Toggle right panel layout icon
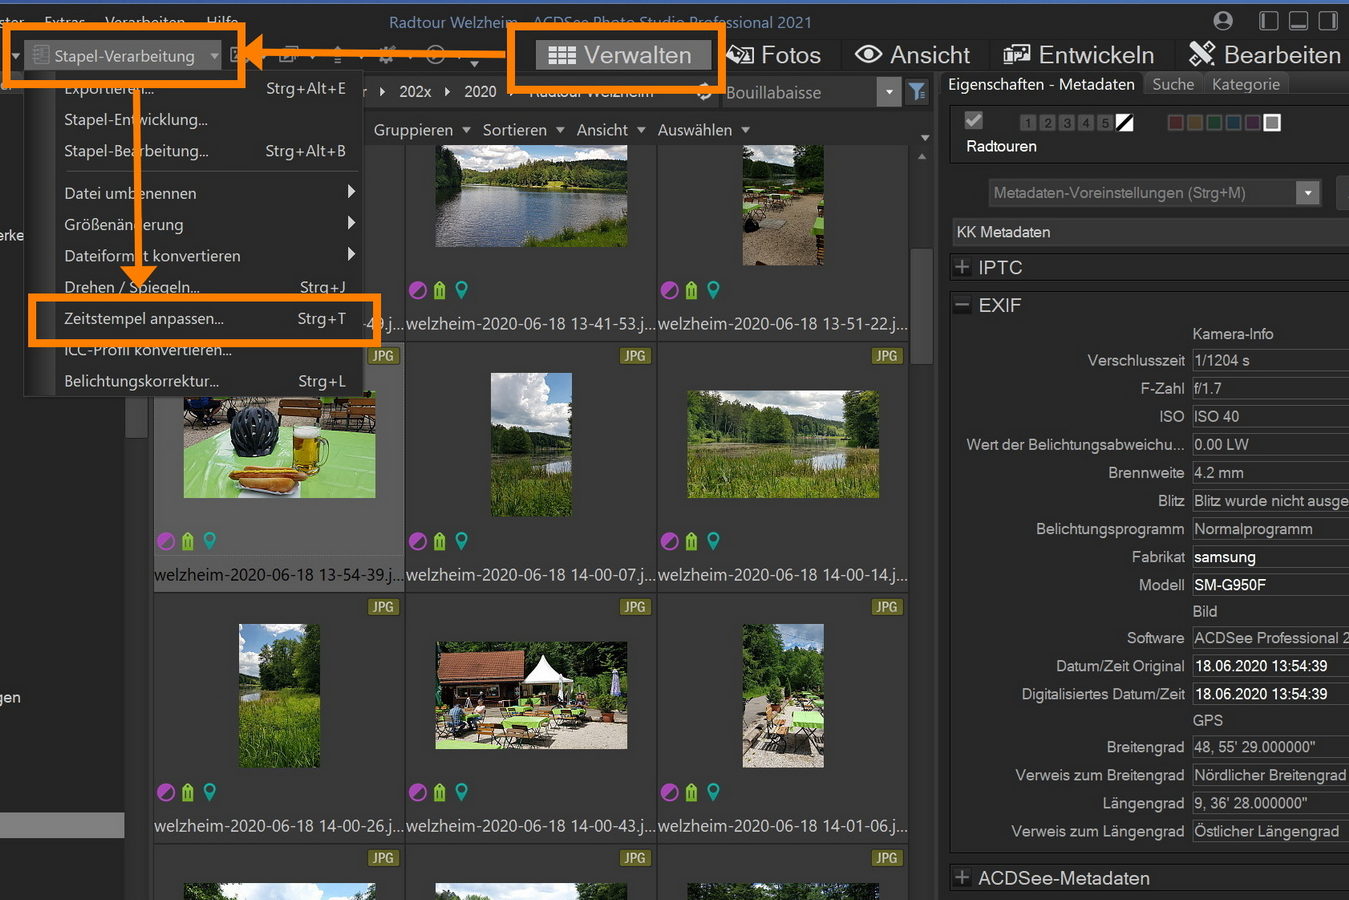This screenshot has width=1349, height=900. point(1328,21)
